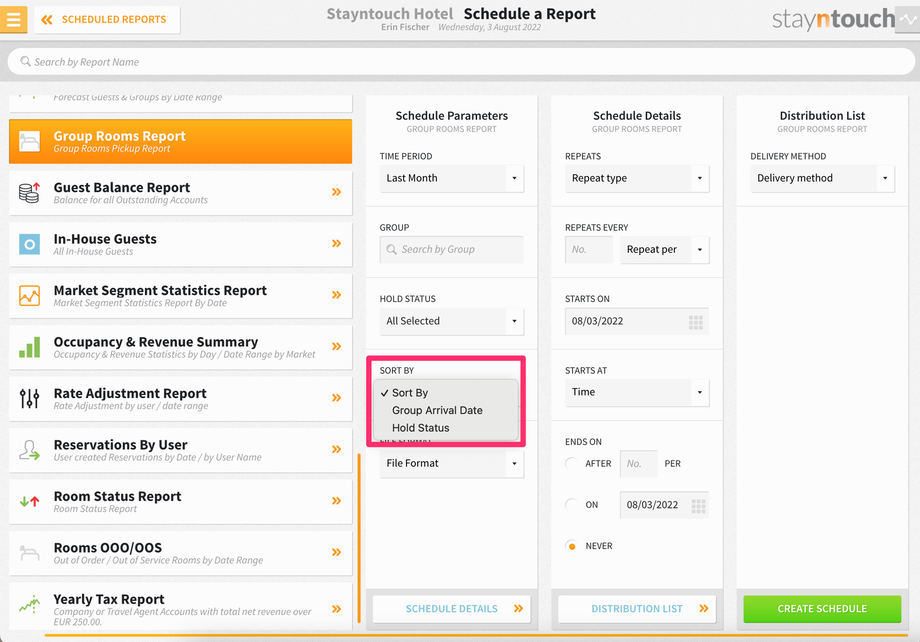Click the Schedule Details button
Screen dimensions: 920x642
[452, 609]
